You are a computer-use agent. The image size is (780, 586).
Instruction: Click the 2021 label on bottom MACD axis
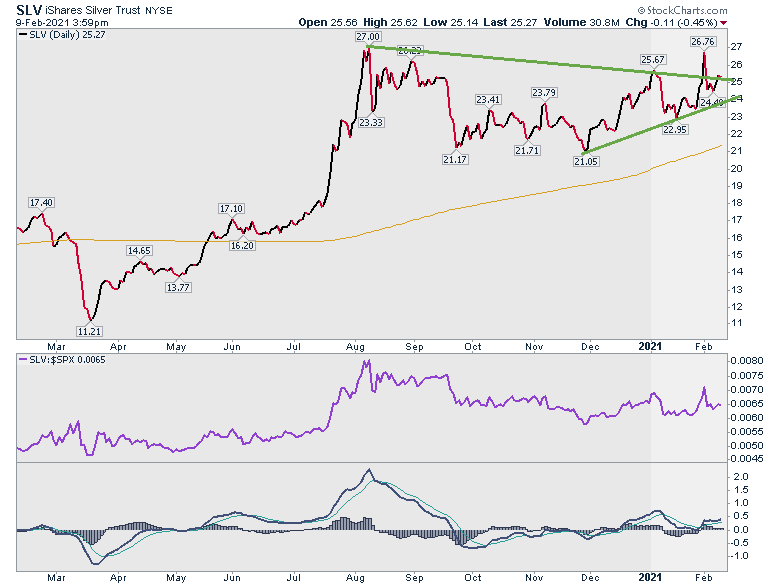[651, 578]
